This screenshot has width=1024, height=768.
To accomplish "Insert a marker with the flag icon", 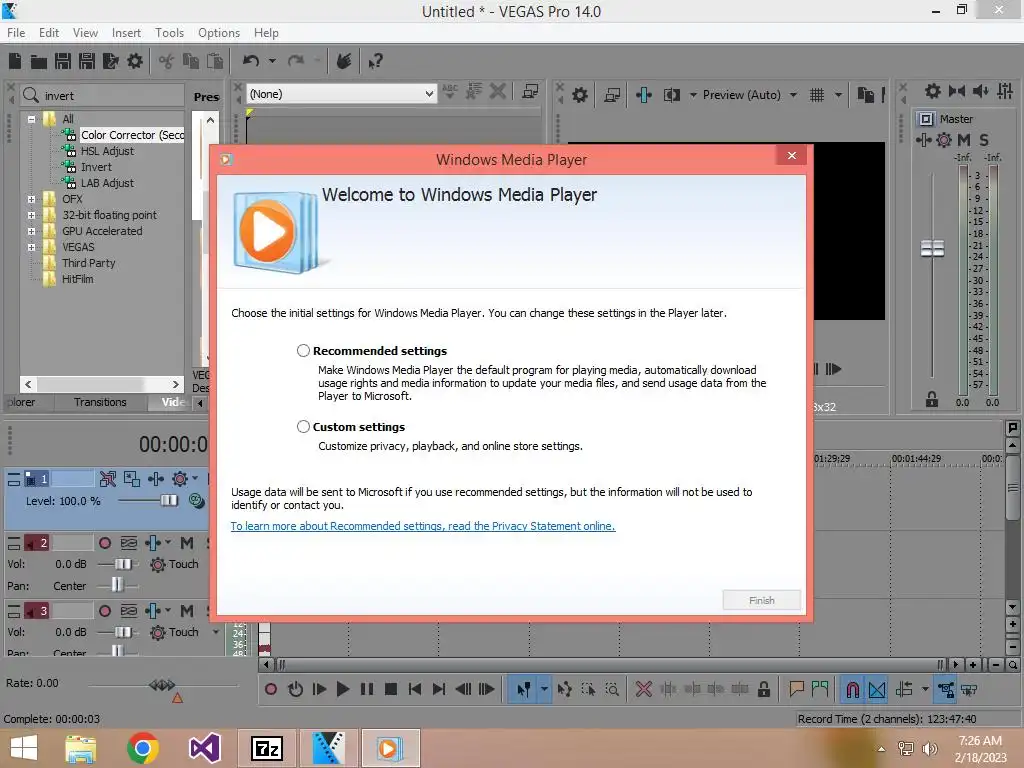I will (x=796, y=690).
